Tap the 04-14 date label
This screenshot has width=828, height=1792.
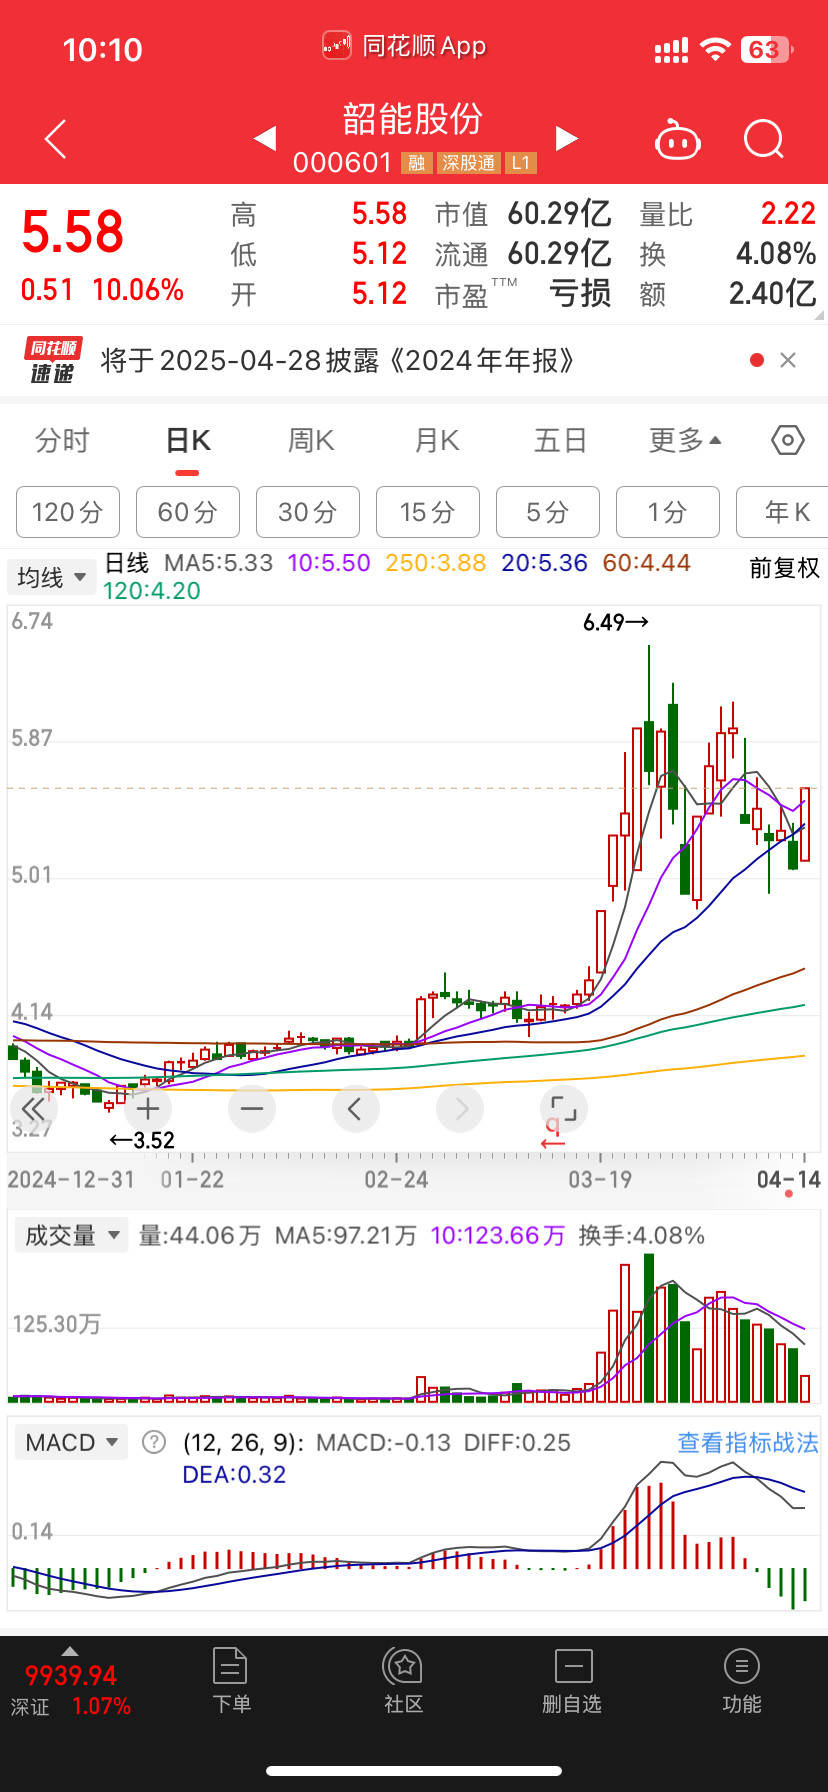click(789, 1180)
